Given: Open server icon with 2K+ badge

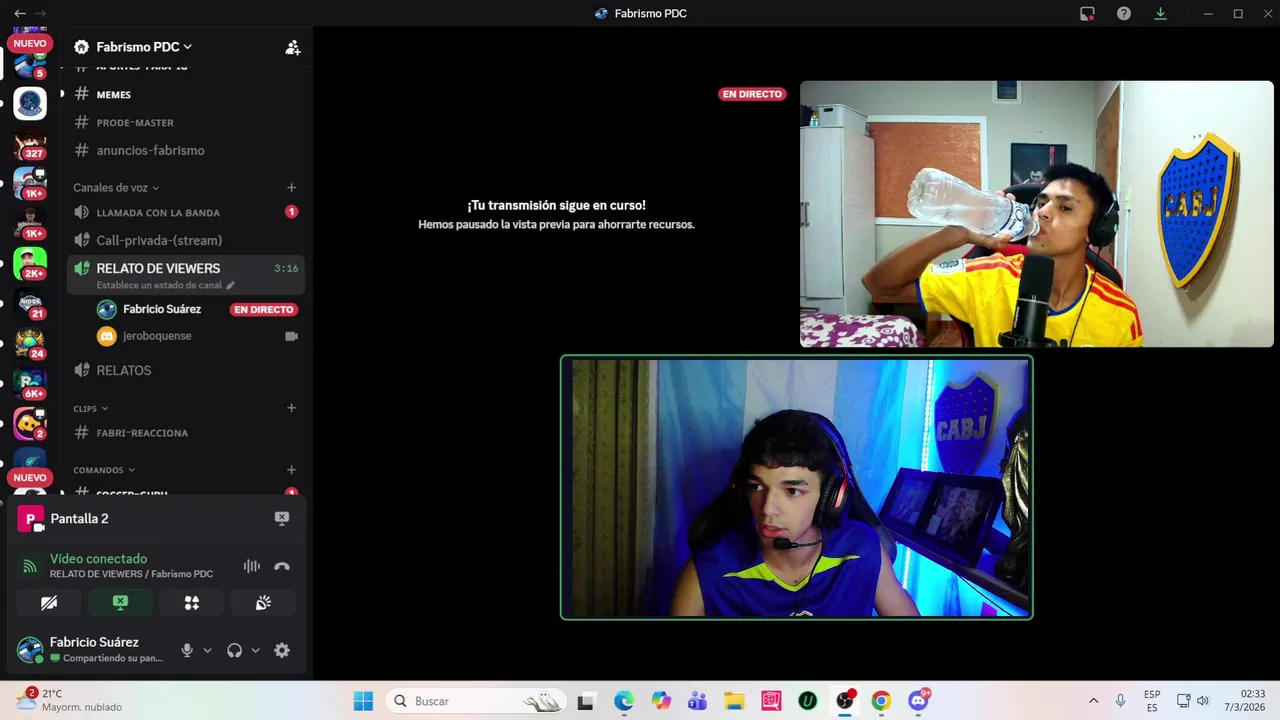Looking at the screenshot, I should (x=30, y=264).
